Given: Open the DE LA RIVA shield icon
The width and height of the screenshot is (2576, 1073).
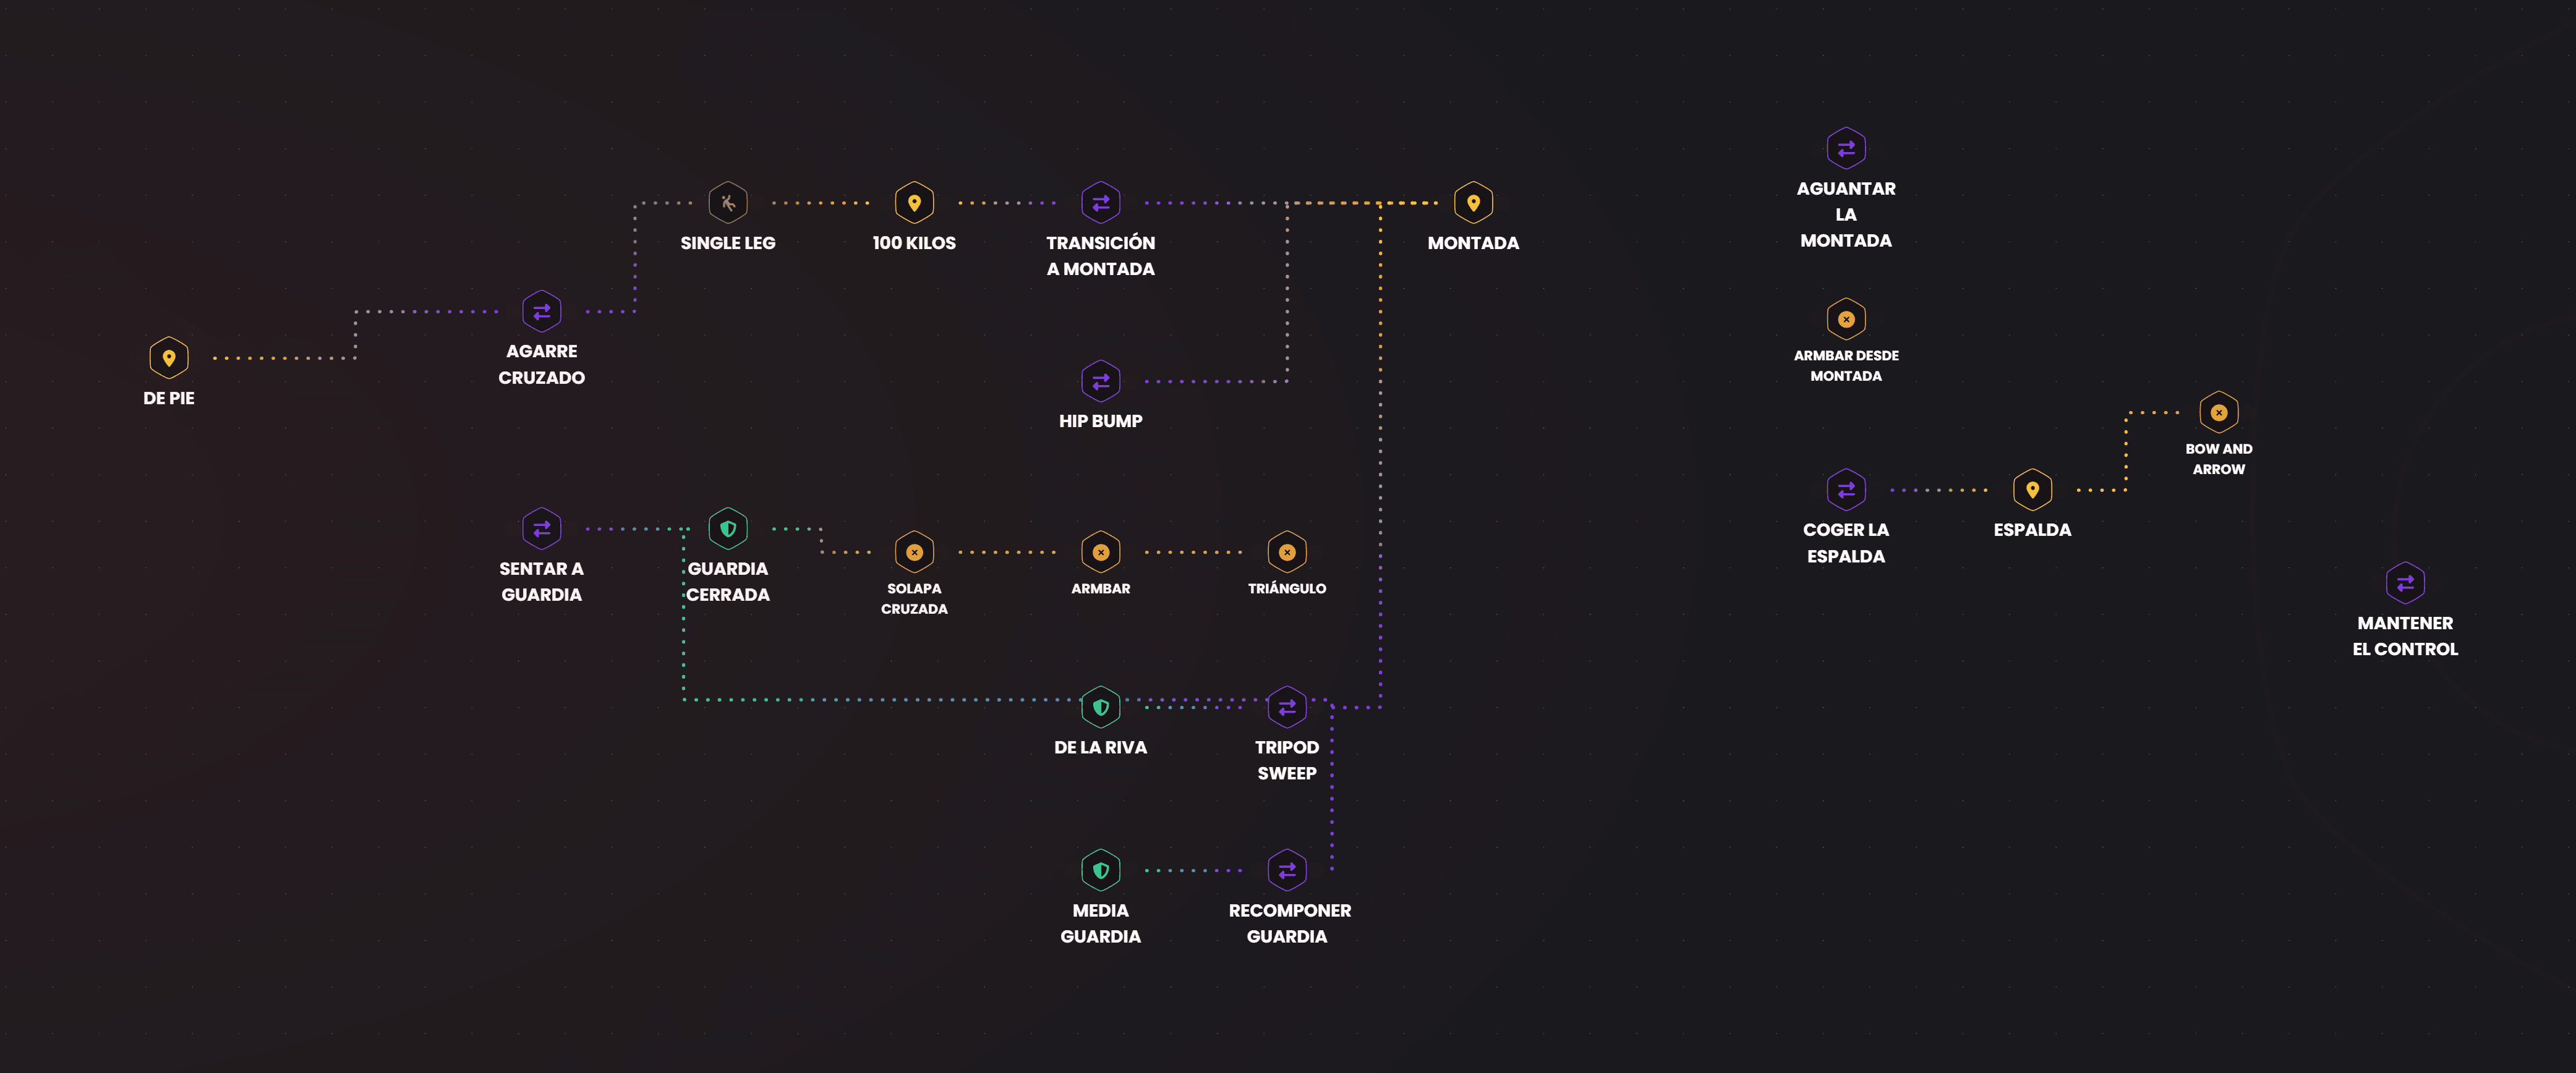Looking at the screenshot, I should click(x=1101, y=707).
